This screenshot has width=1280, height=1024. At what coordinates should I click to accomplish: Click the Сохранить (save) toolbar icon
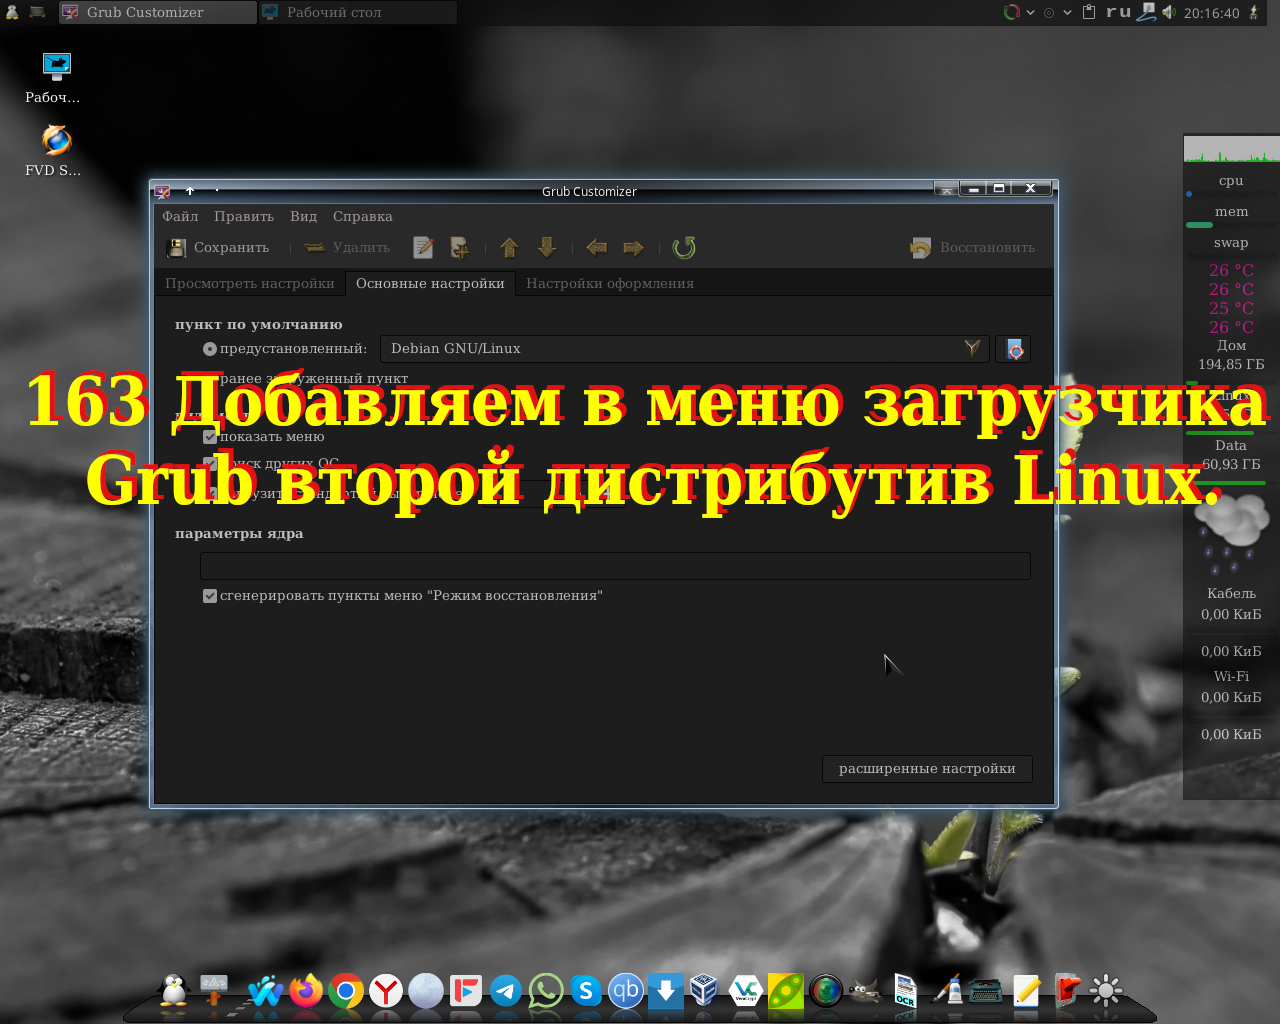(x=177, y=248)
